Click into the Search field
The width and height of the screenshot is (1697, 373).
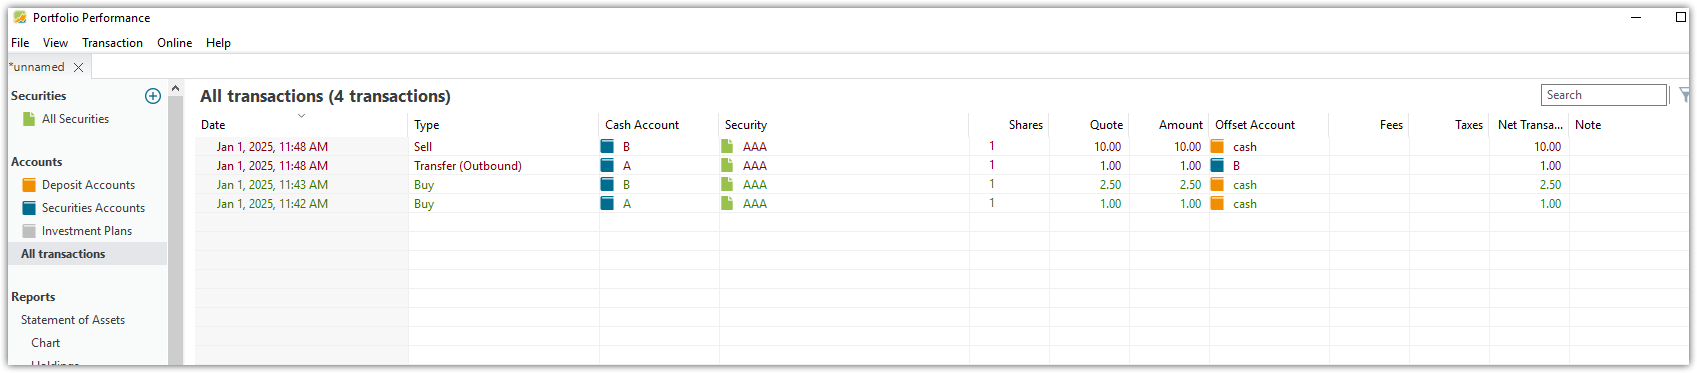coord(1604,95)
